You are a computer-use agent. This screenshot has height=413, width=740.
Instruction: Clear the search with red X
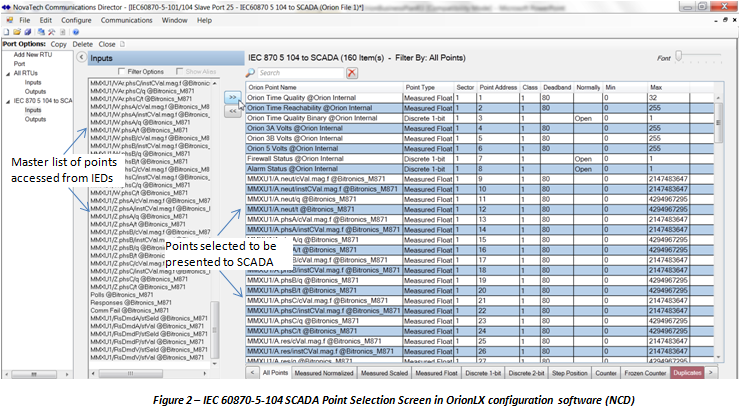[352, 73]
